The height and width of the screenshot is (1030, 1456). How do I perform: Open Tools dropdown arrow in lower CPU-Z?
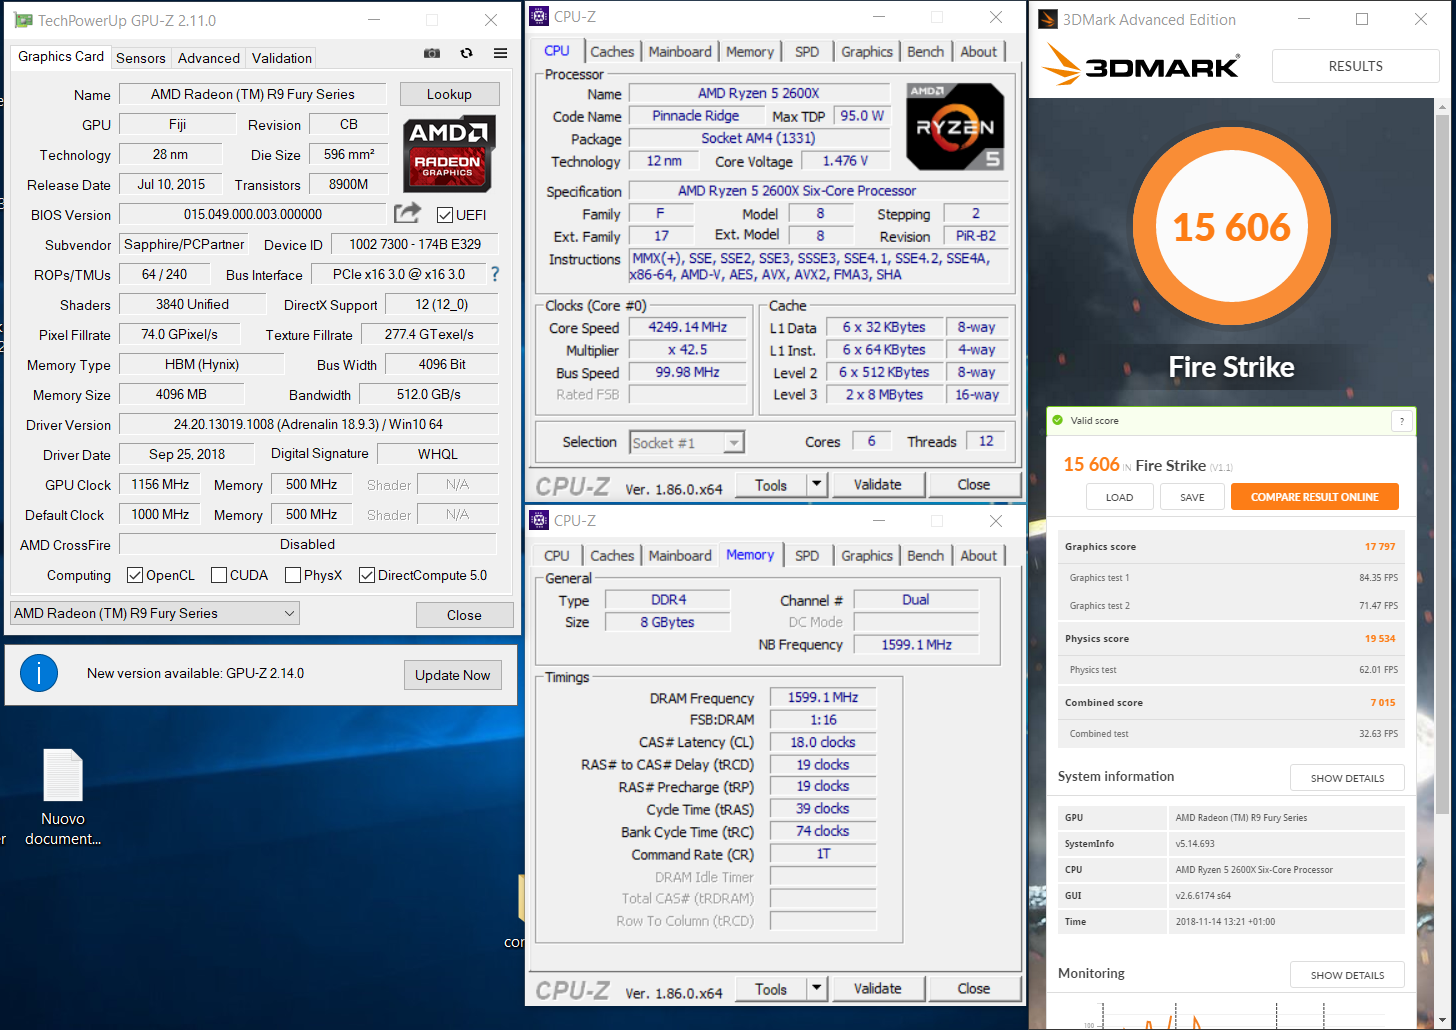(x=817, y=989)
